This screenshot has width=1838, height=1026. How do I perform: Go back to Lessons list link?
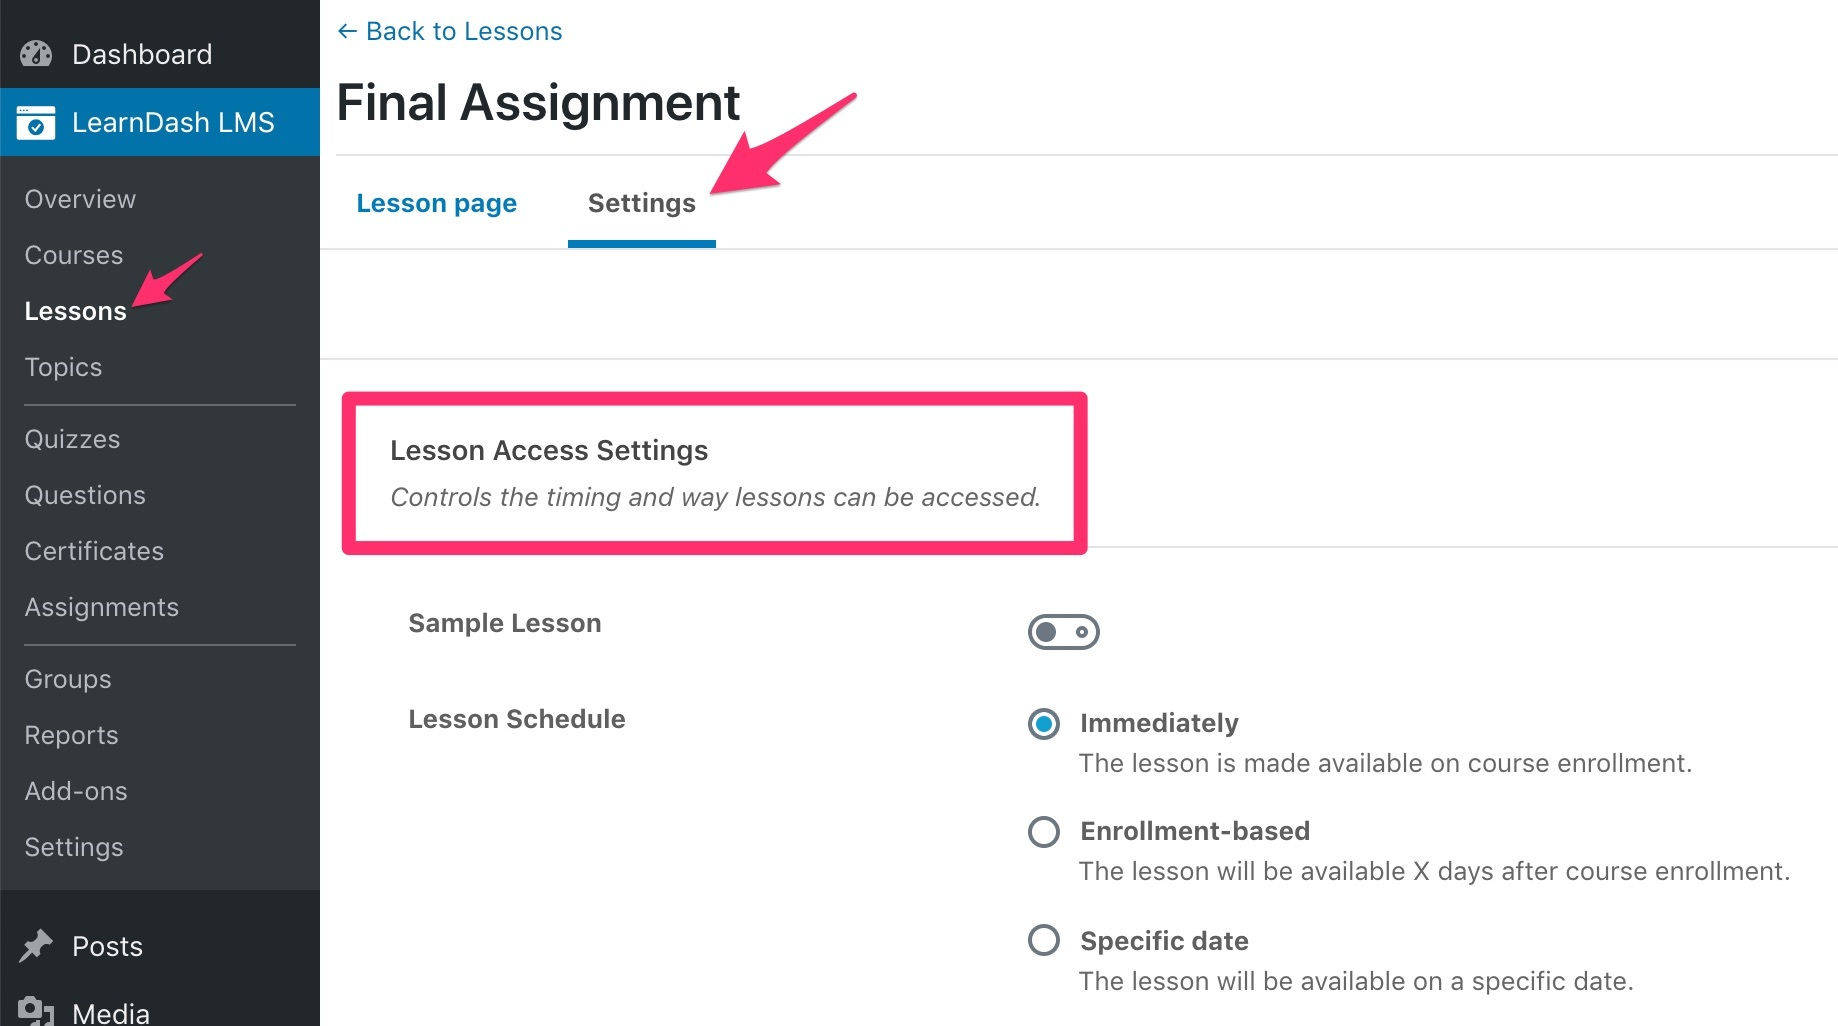pyautogui.click(x=463, y=31)
